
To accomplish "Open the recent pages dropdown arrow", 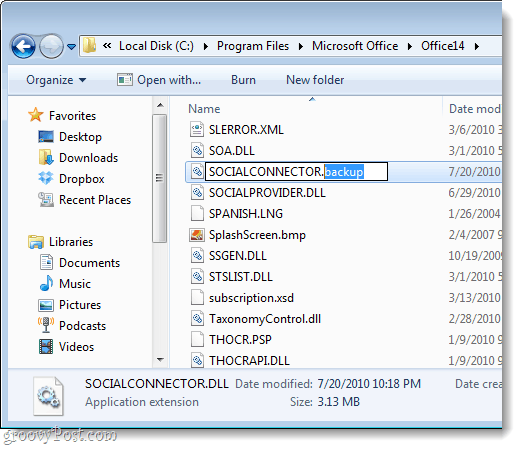I will click(72, 47).
